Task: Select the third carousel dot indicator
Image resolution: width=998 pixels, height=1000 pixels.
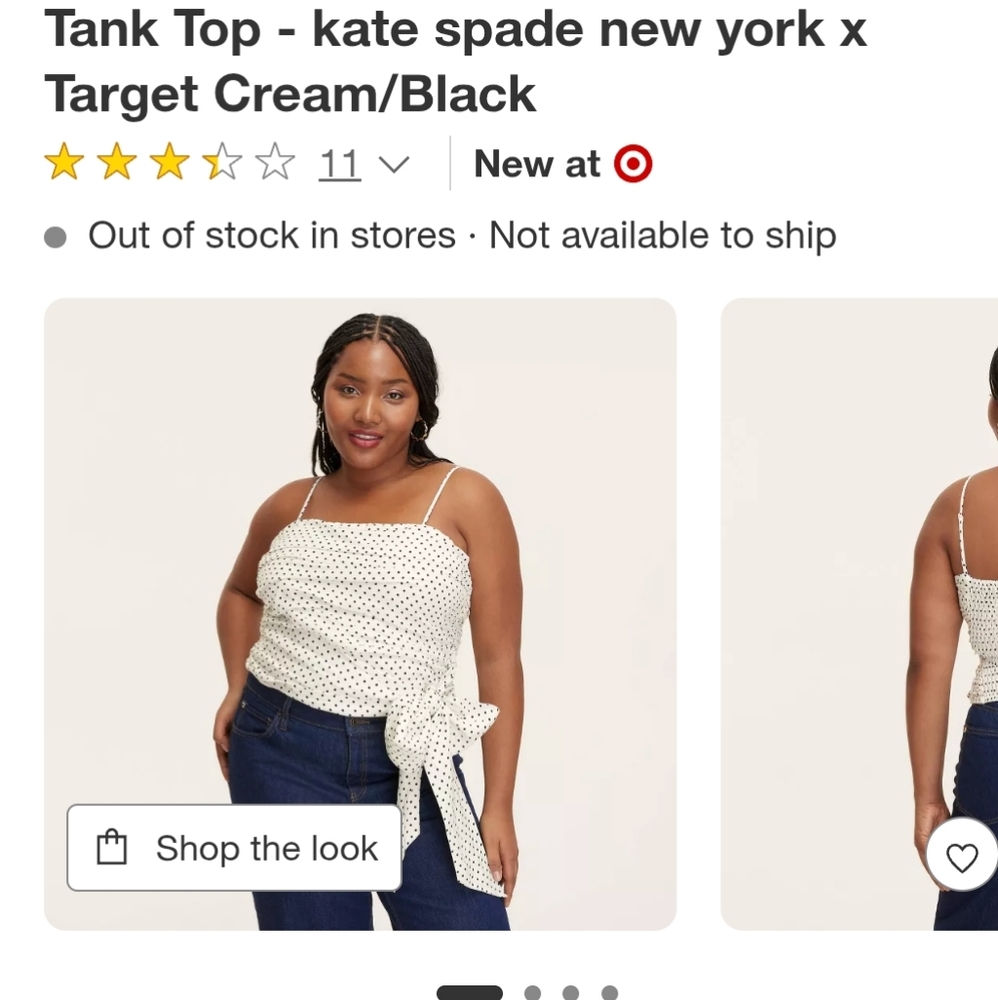Action: click(x=572, y=992)
